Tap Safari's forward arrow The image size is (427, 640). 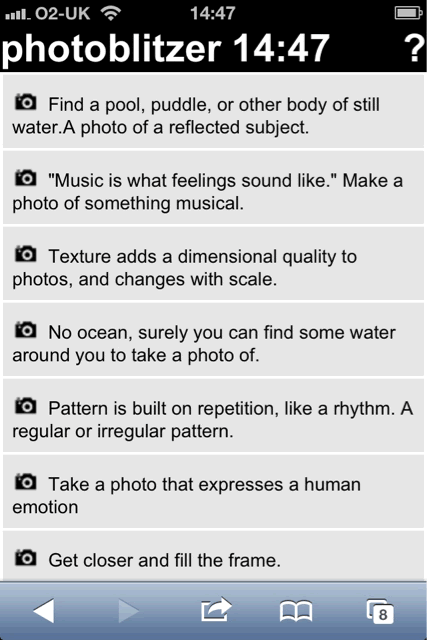(129, 611)
